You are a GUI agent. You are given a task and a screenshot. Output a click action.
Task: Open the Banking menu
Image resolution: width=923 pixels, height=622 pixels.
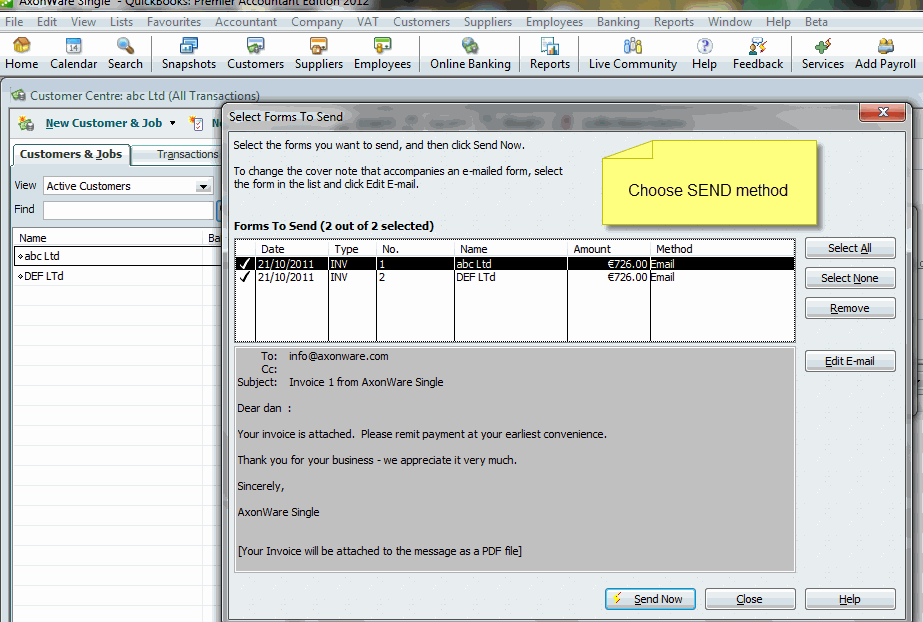(x=618, y=22)
